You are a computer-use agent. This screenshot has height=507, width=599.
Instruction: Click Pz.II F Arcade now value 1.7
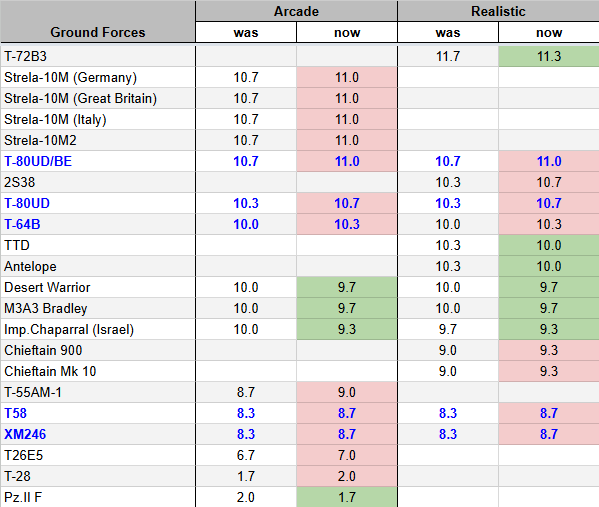[x=347, y=497]
